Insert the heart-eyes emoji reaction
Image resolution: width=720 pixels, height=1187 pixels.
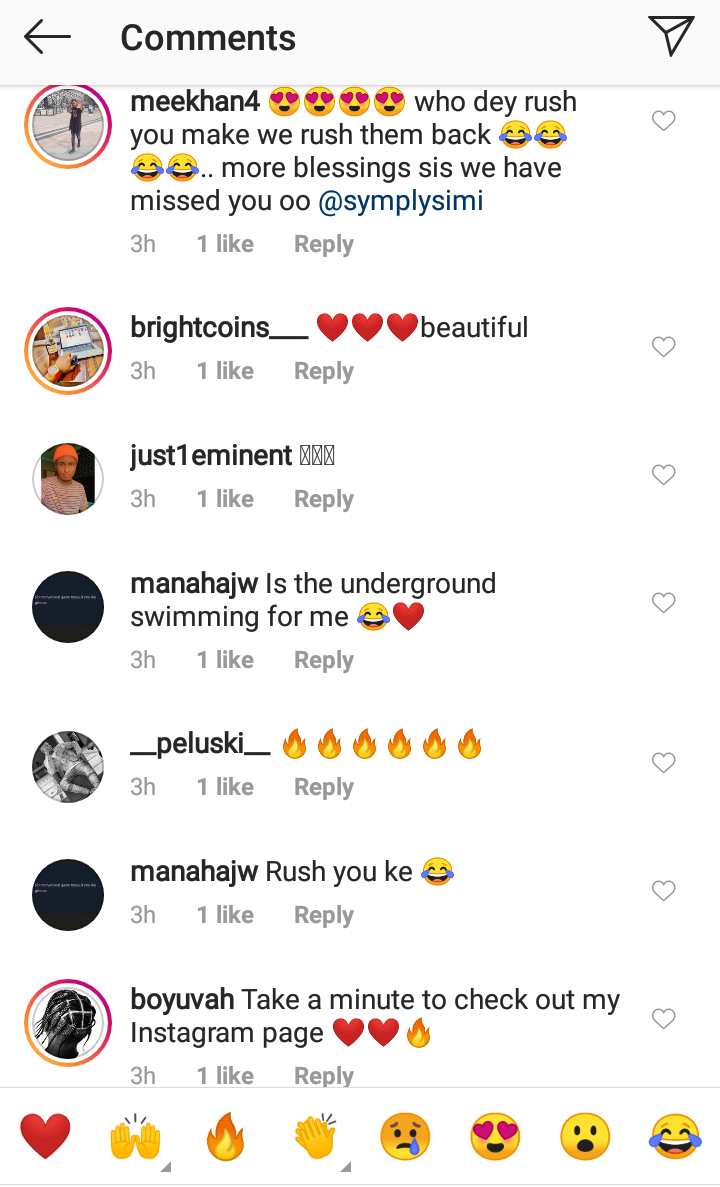pyautogui.click(x=495, y=1136)
